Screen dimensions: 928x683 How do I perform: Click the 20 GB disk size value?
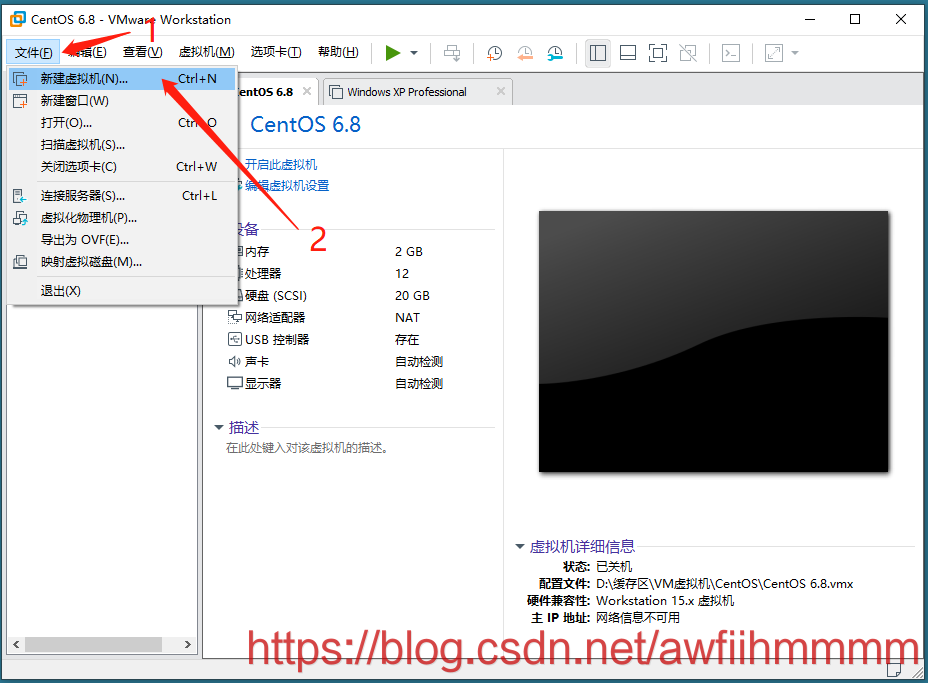412,295
